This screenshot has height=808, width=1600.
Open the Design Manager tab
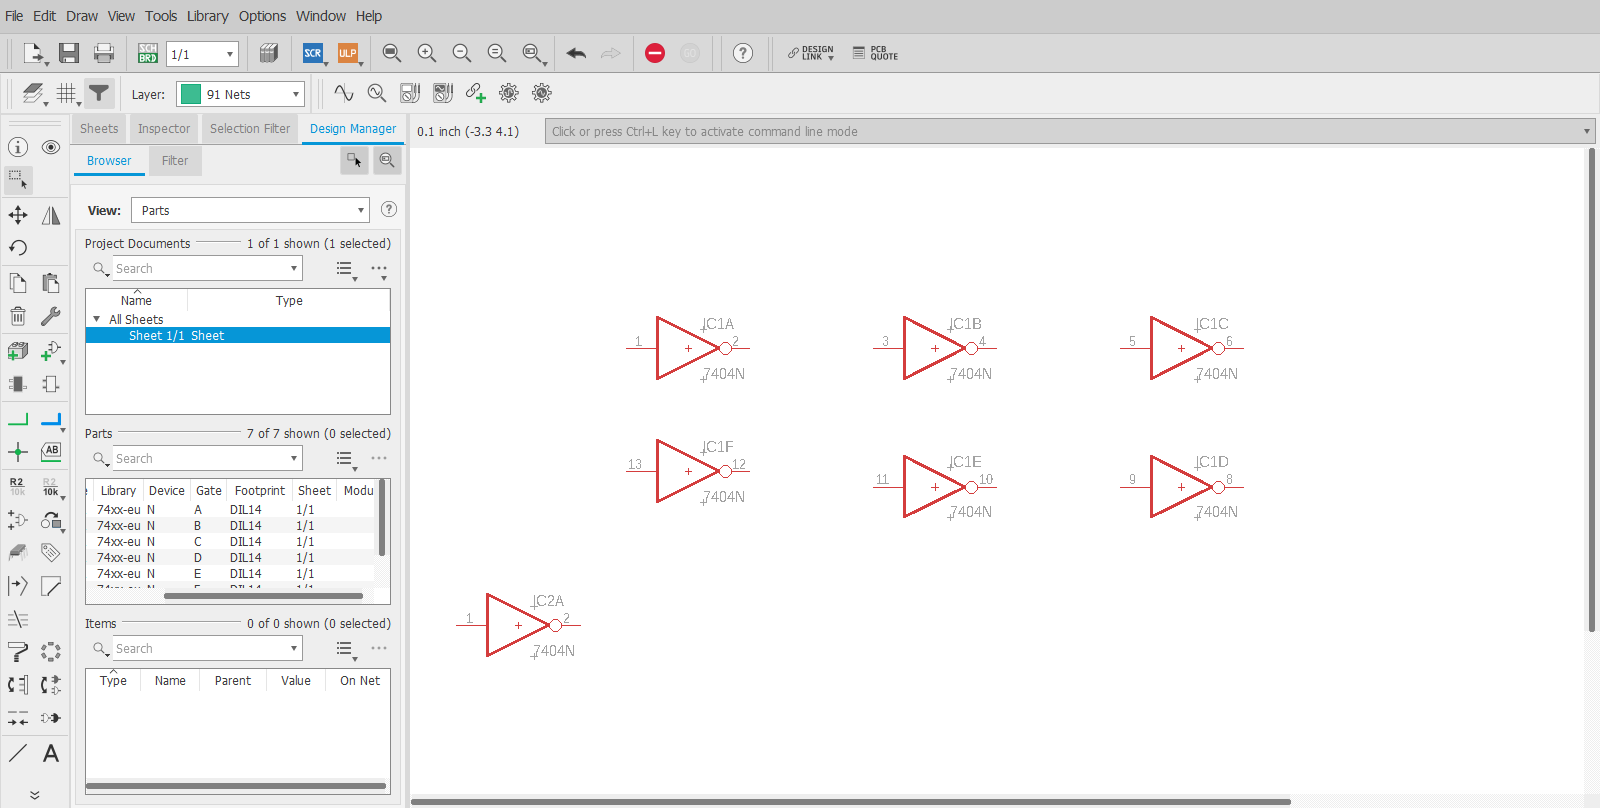tap(353, 129)
